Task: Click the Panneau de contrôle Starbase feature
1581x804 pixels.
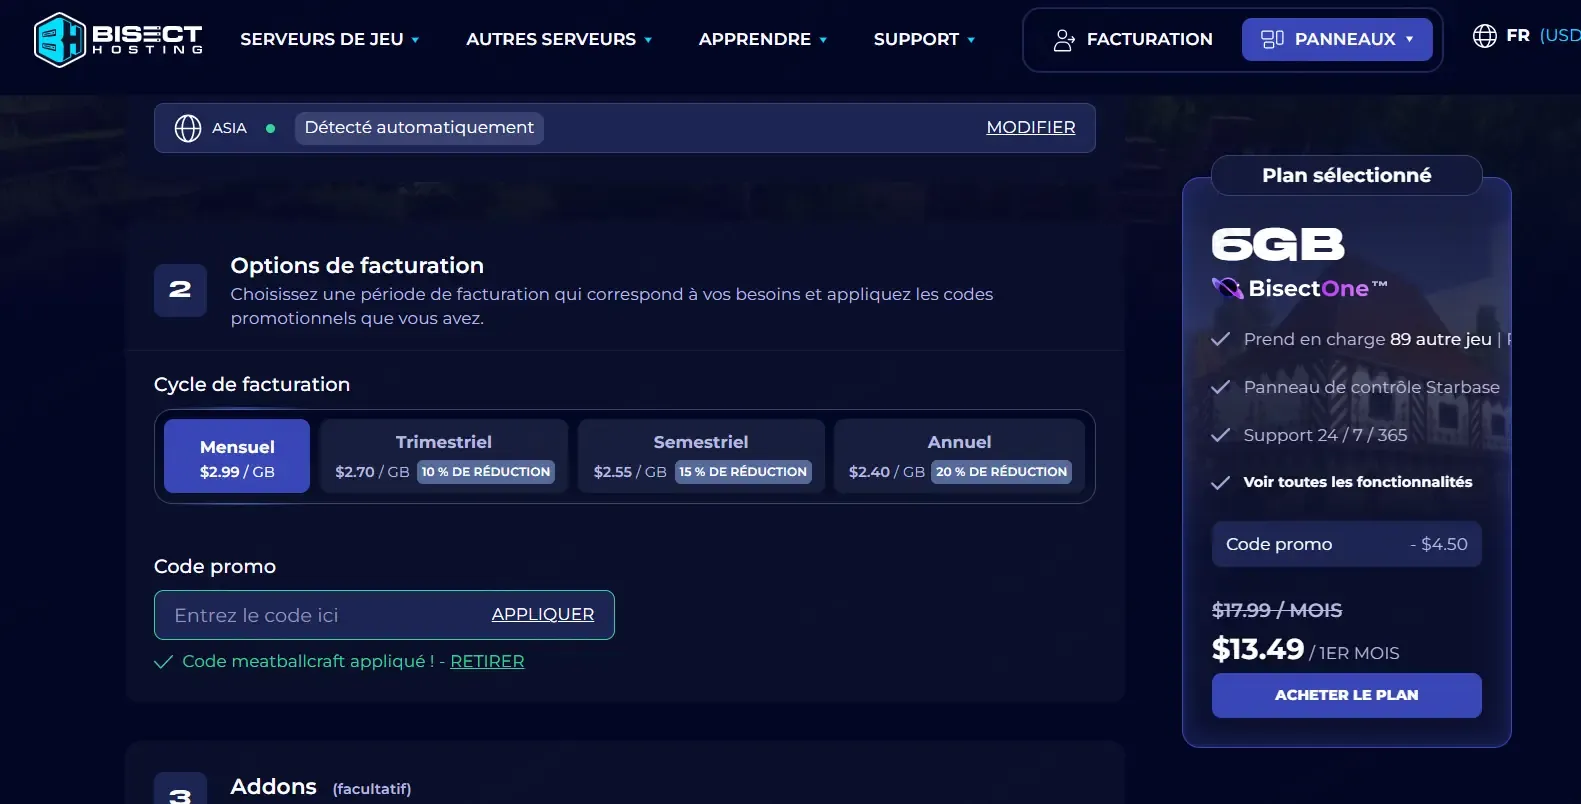Action: pos(1372,387)
